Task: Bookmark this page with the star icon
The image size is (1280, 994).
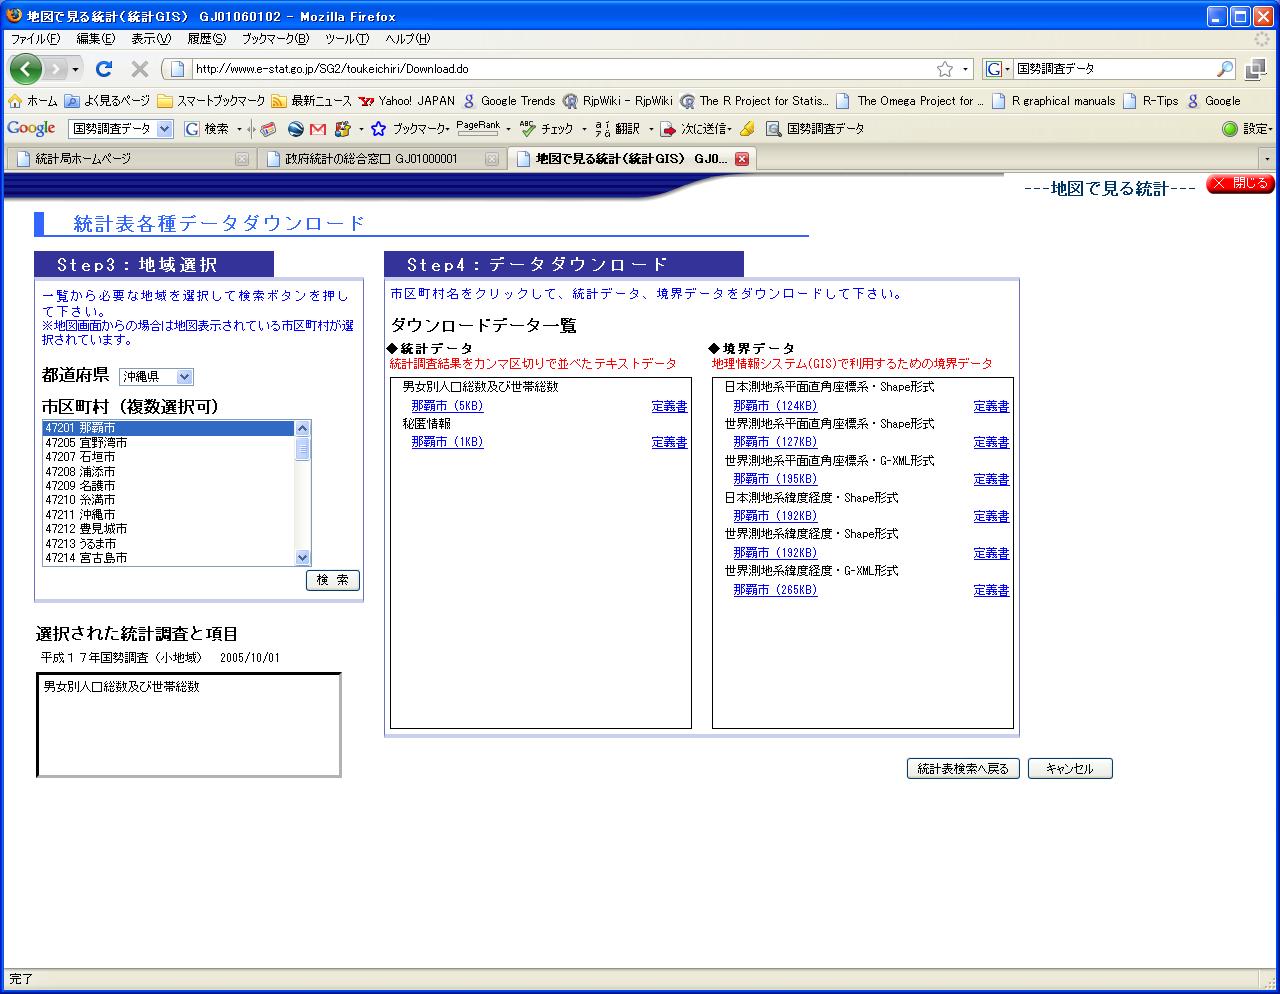Action: coord(944,69)
